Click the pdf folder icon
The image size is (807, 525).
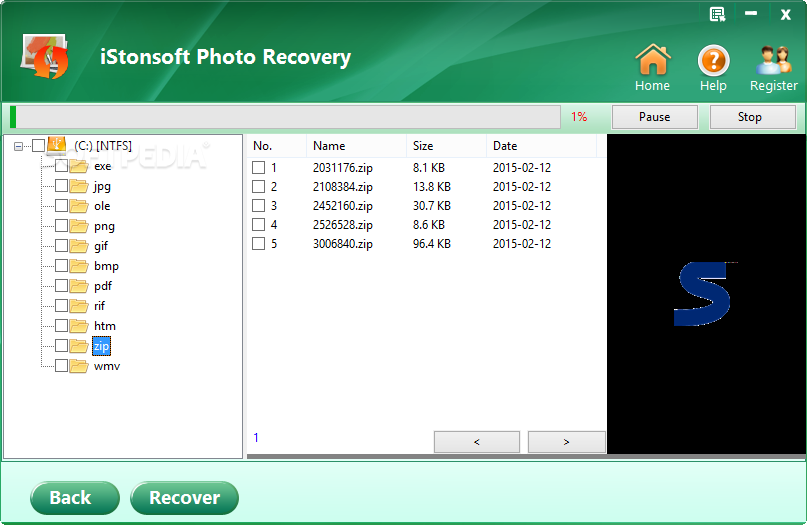click(79, 286)
